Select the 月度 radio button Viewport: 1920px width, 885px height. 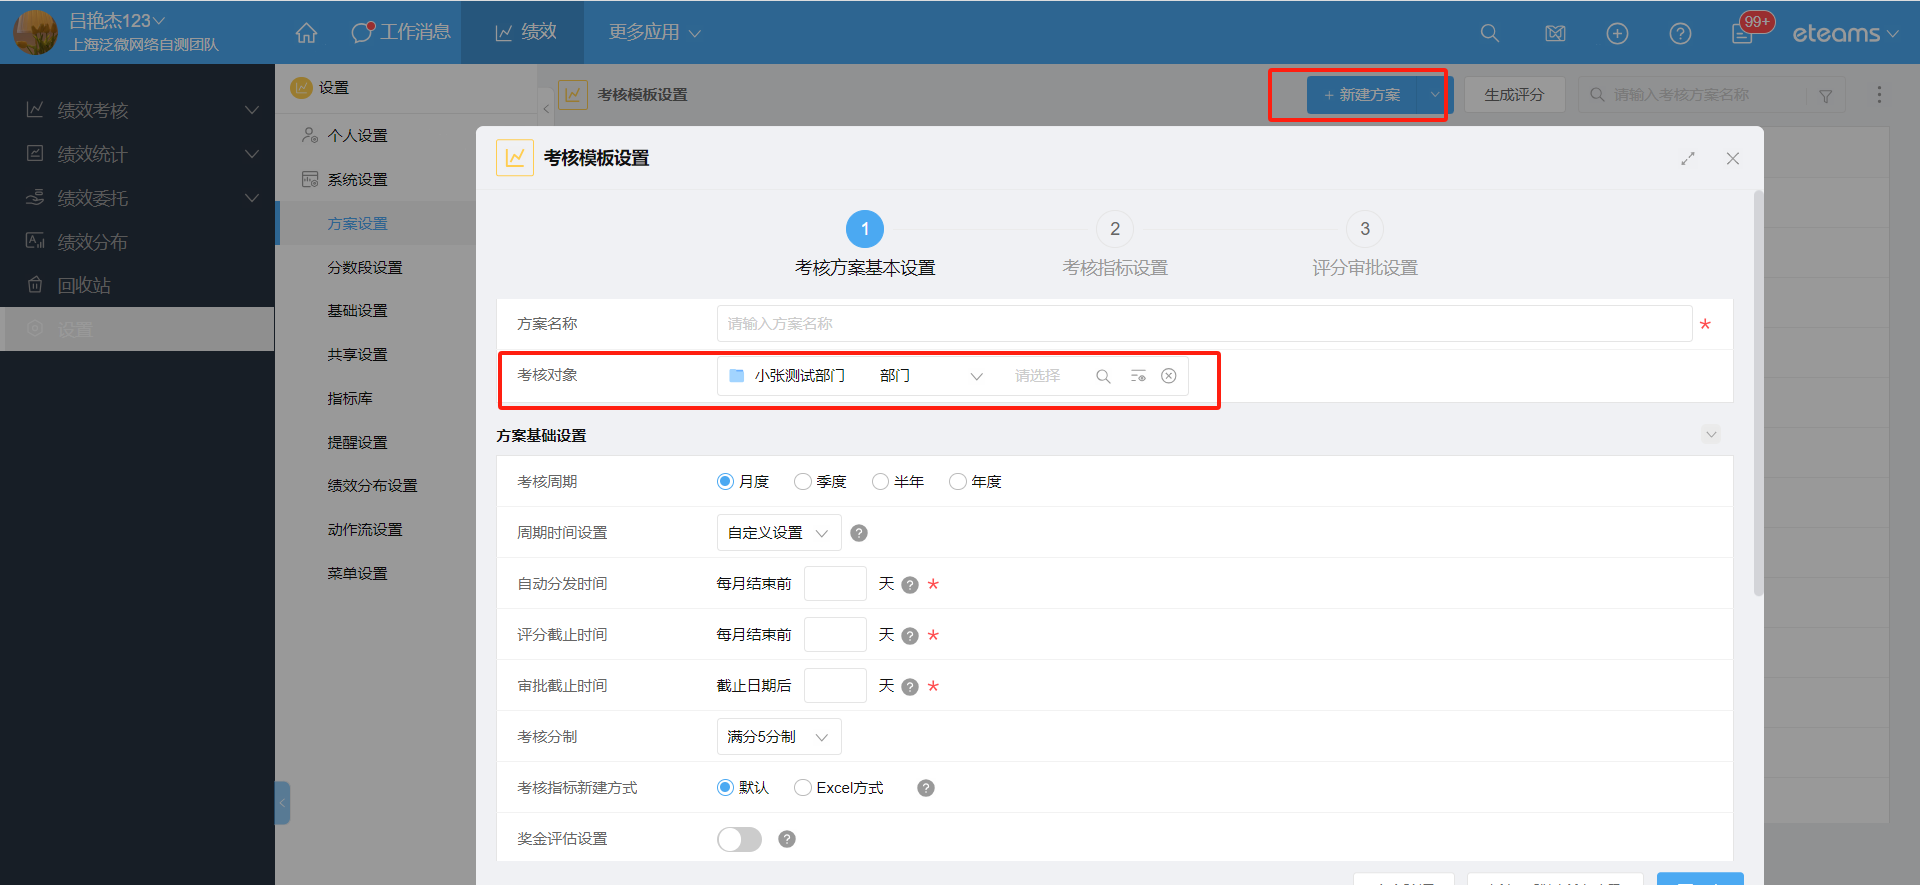point(726,481)
